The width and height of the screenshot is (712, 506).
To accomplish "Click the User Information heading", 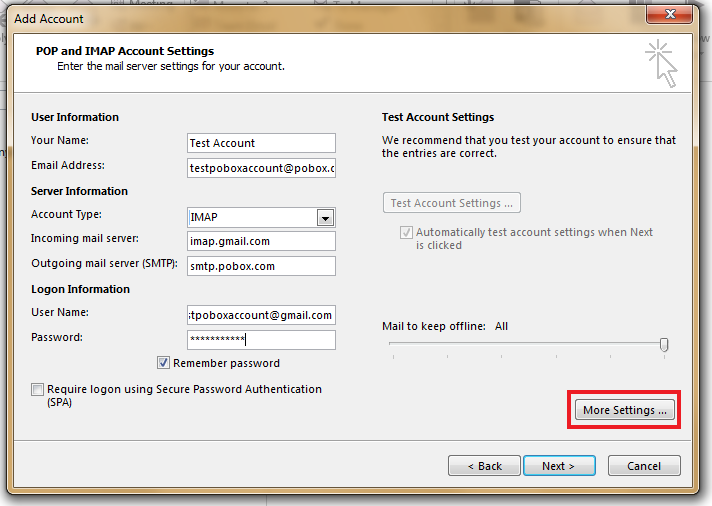I will pos(75,117).
